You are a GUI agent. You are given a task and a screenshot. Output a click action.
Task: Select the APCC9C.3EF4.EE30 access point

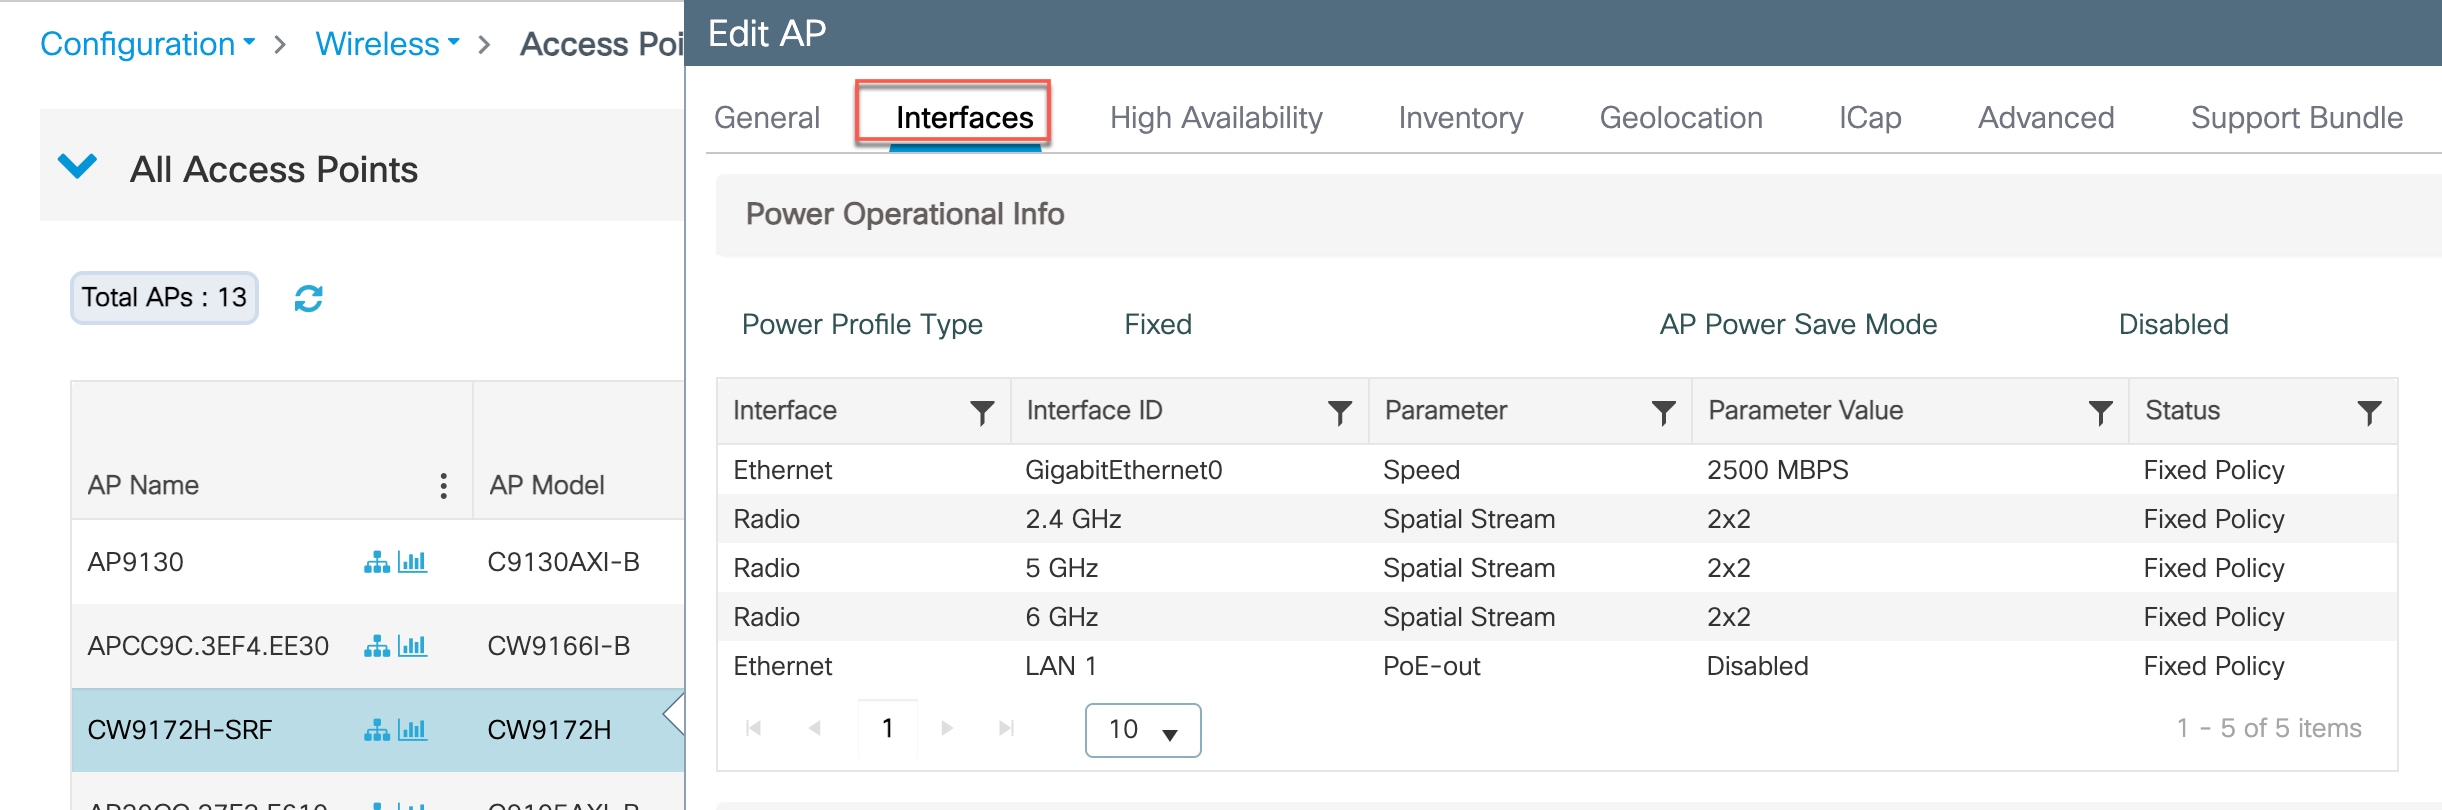pos(208,646)
